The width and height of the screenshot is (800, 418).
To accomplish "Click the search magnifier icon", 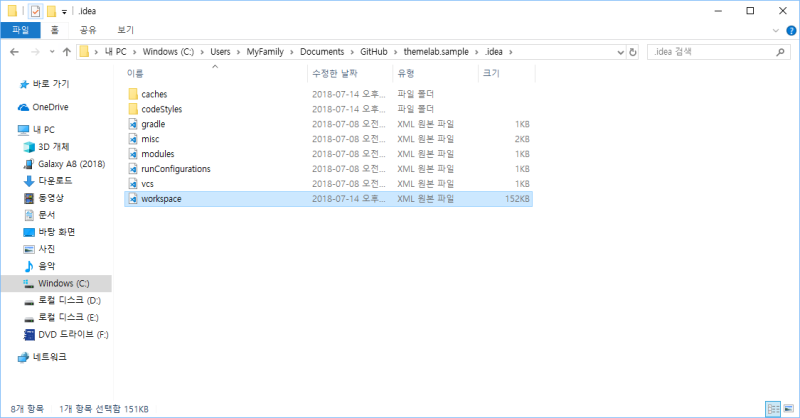I will (x=780, y=52).
